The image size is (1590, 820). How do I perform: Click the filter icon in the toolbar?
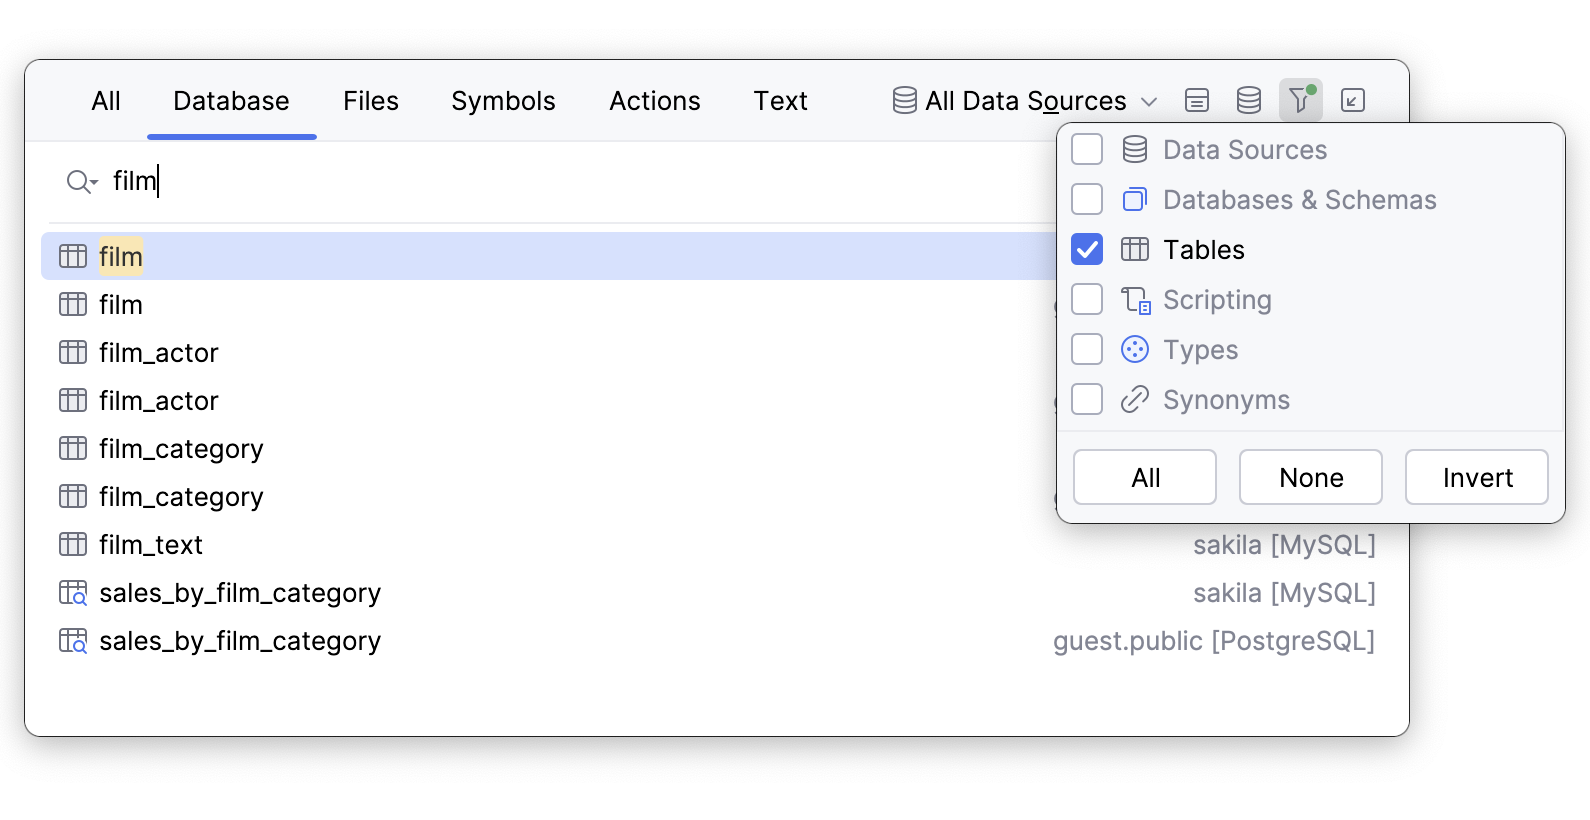pos(1299,100)
